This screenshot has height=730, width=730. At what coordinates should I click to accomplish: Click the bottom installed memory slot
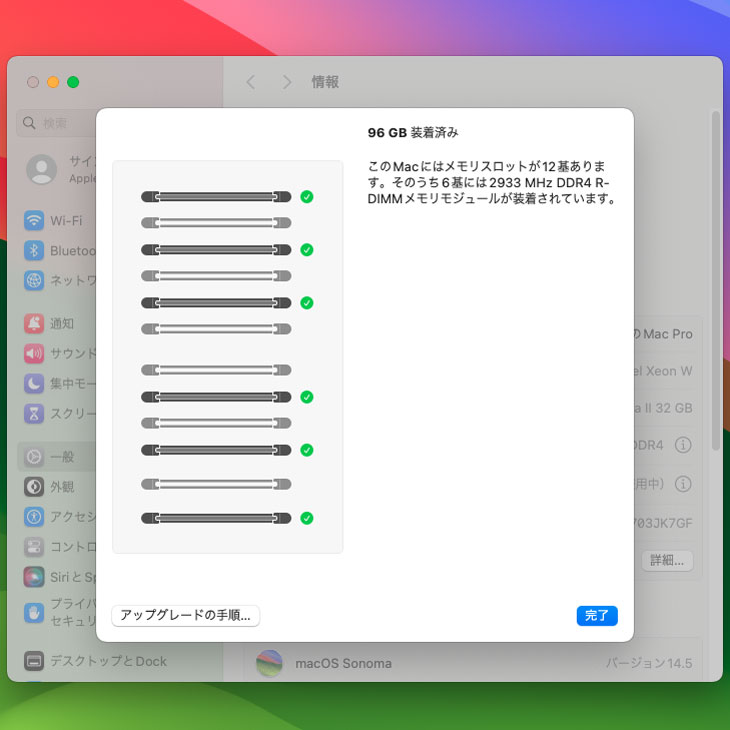tap(216, 518)
